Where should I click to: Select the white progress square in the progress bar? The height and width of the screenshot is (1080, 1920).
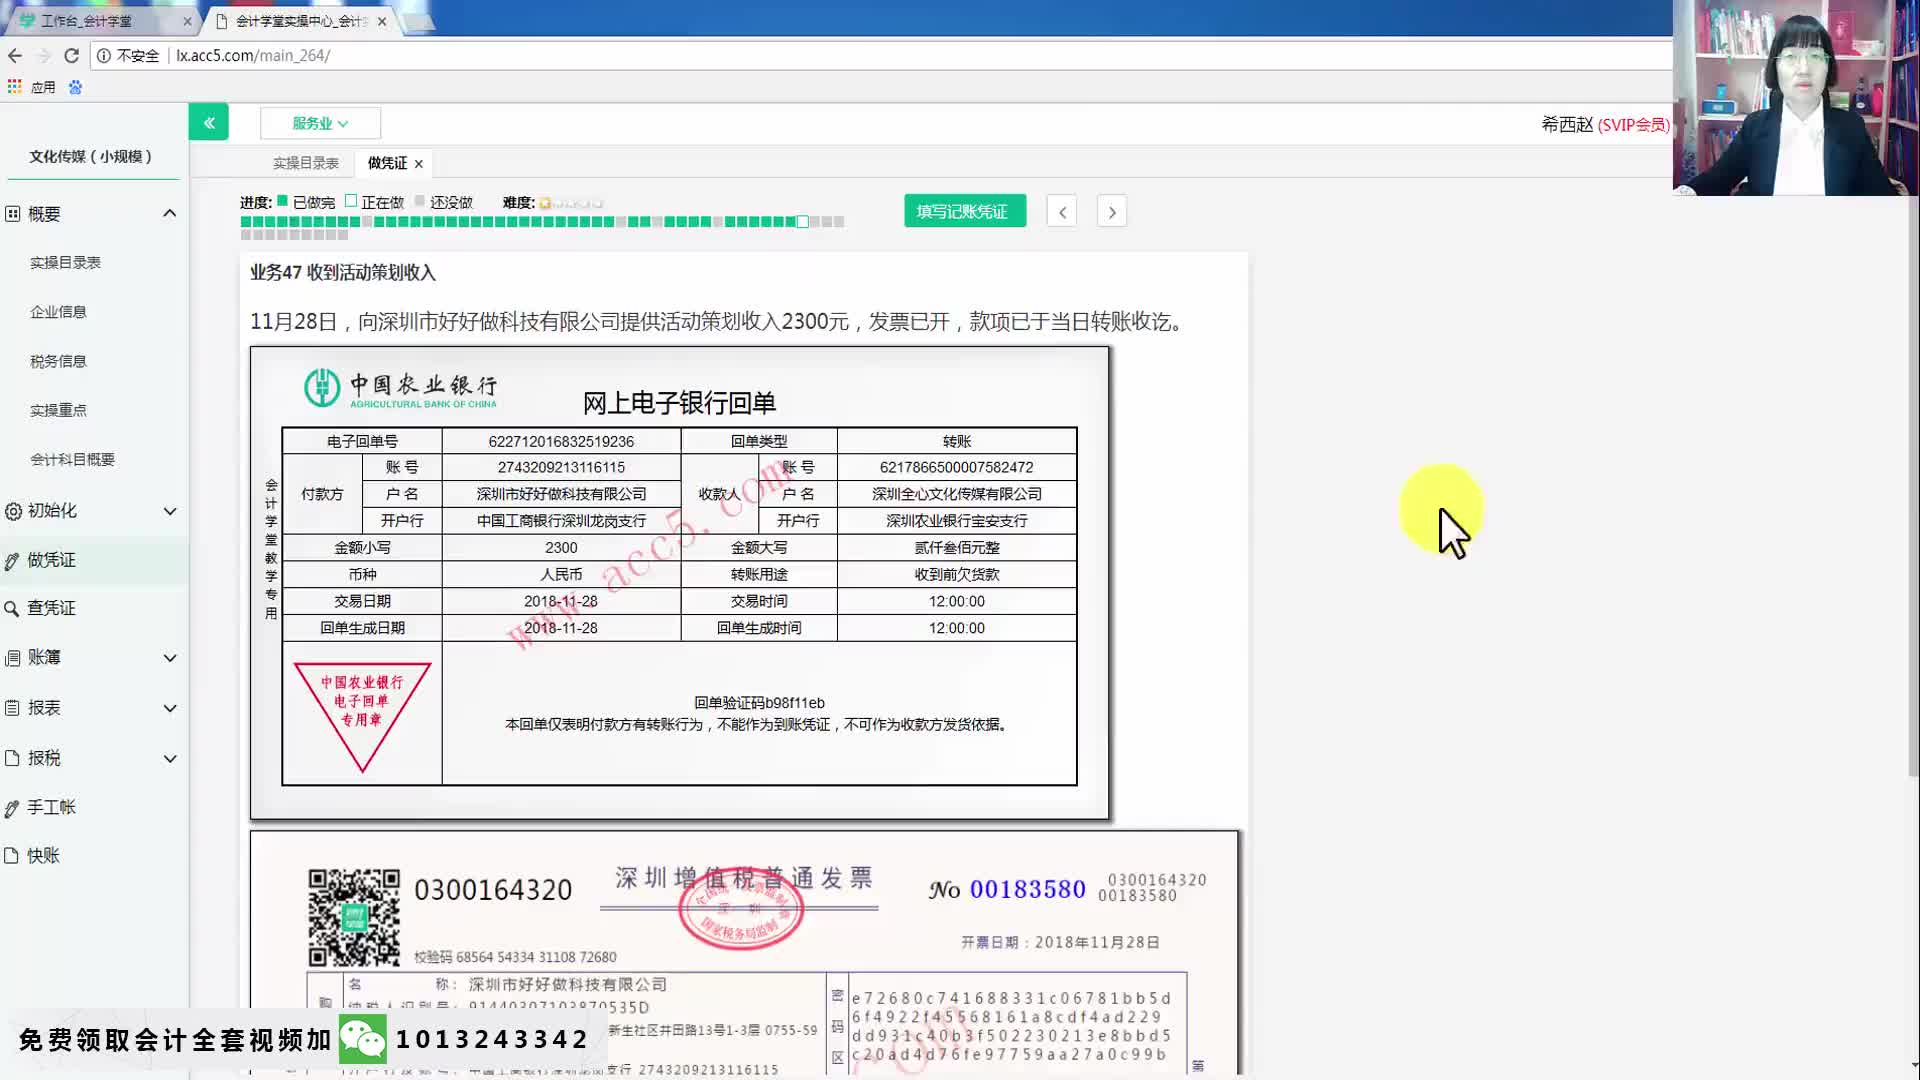coord(802,221)
